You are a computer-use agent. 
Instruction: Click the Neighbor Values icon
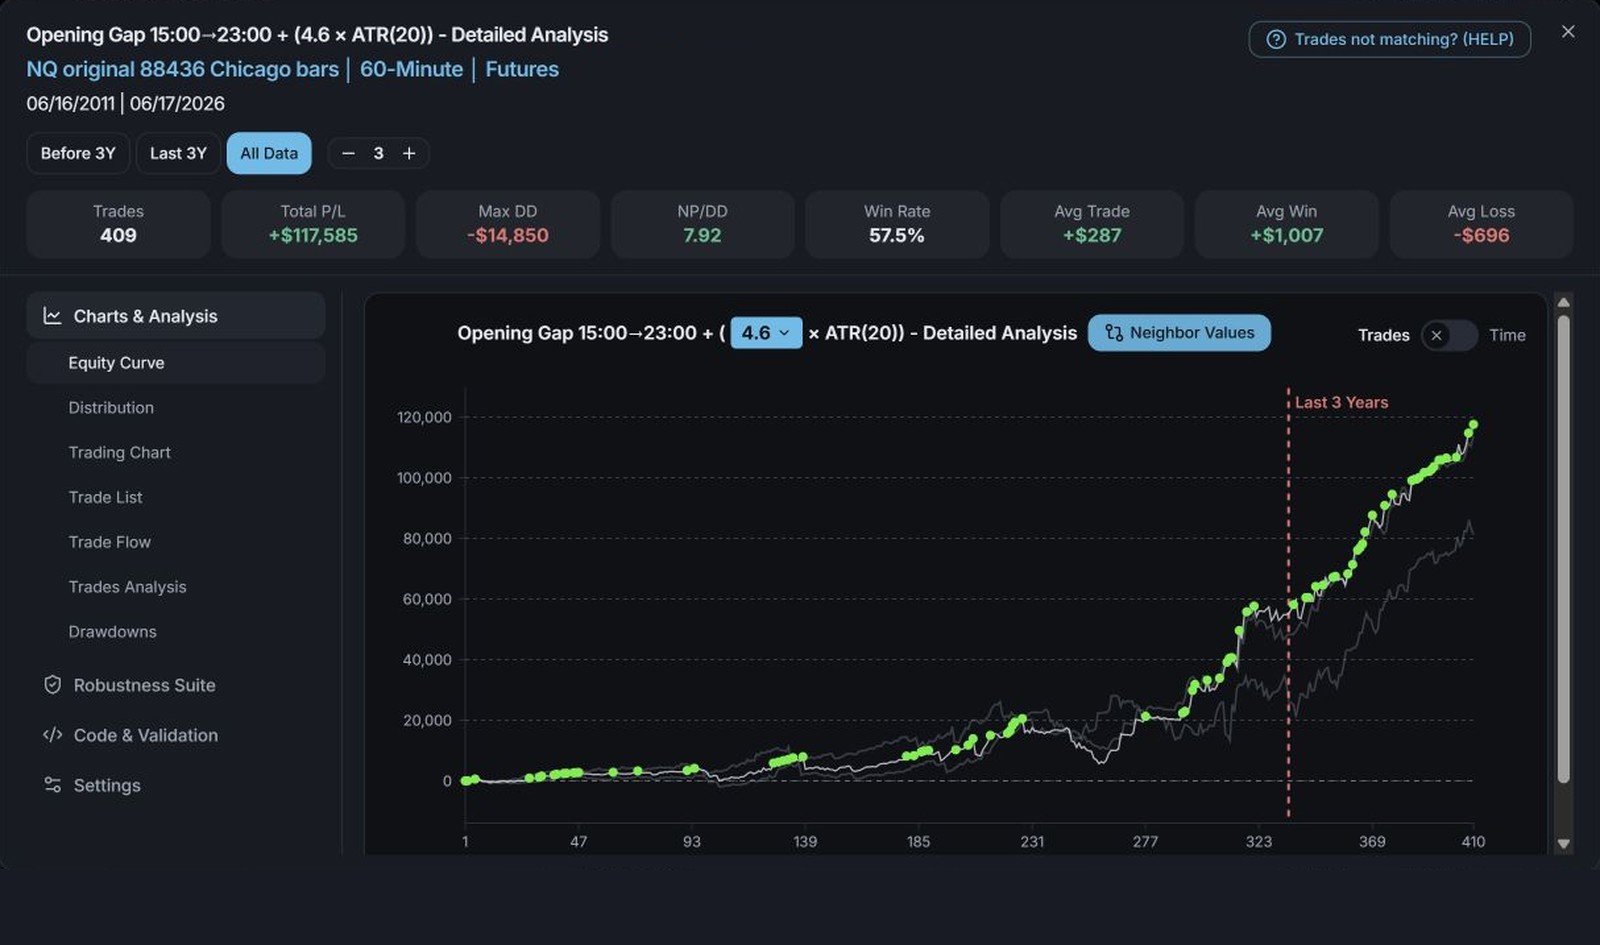[x=1113, y=333]
